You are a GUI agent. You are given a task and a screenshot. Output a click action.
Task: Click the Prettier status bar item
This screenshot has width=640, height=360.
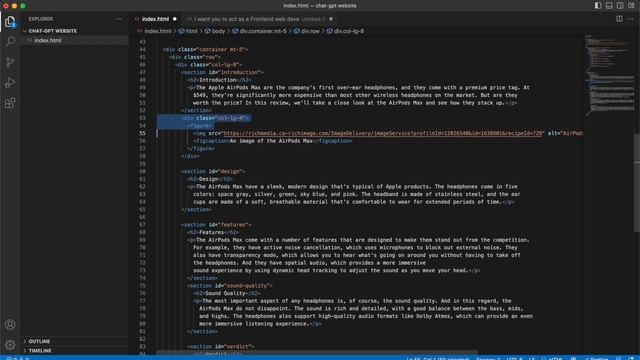click(x=597, y=358)
